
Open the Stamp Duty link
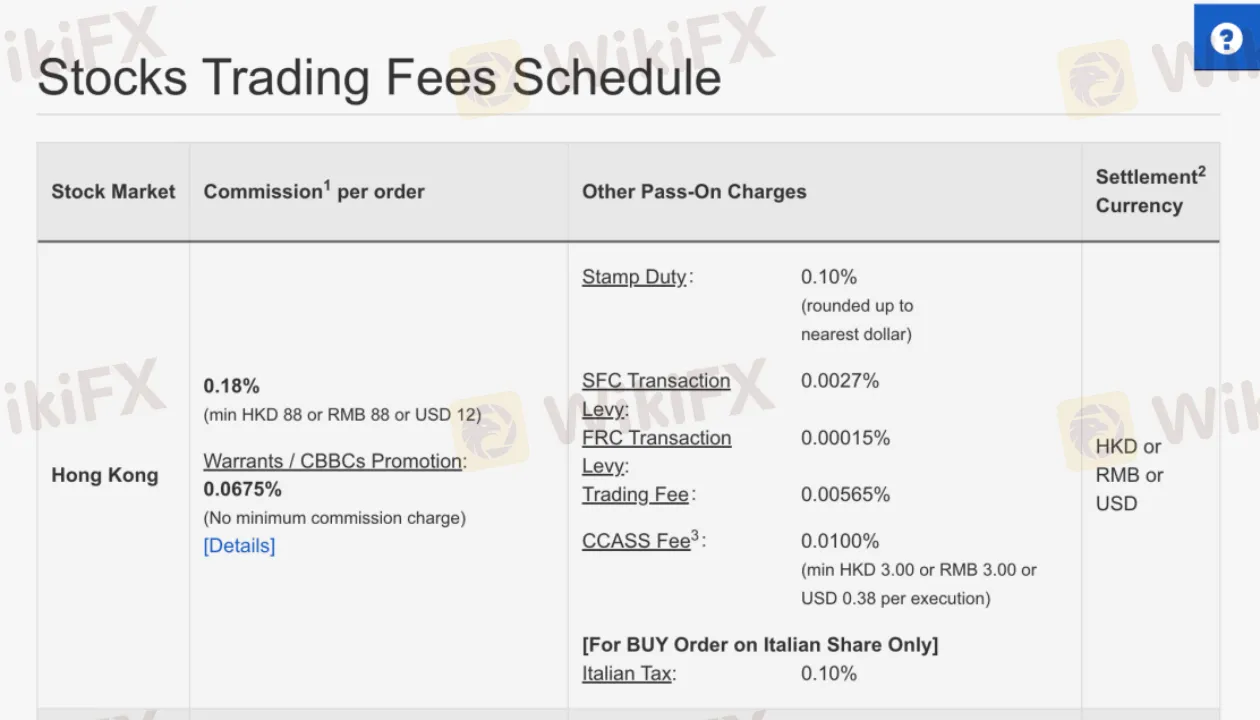click(634, 277)
